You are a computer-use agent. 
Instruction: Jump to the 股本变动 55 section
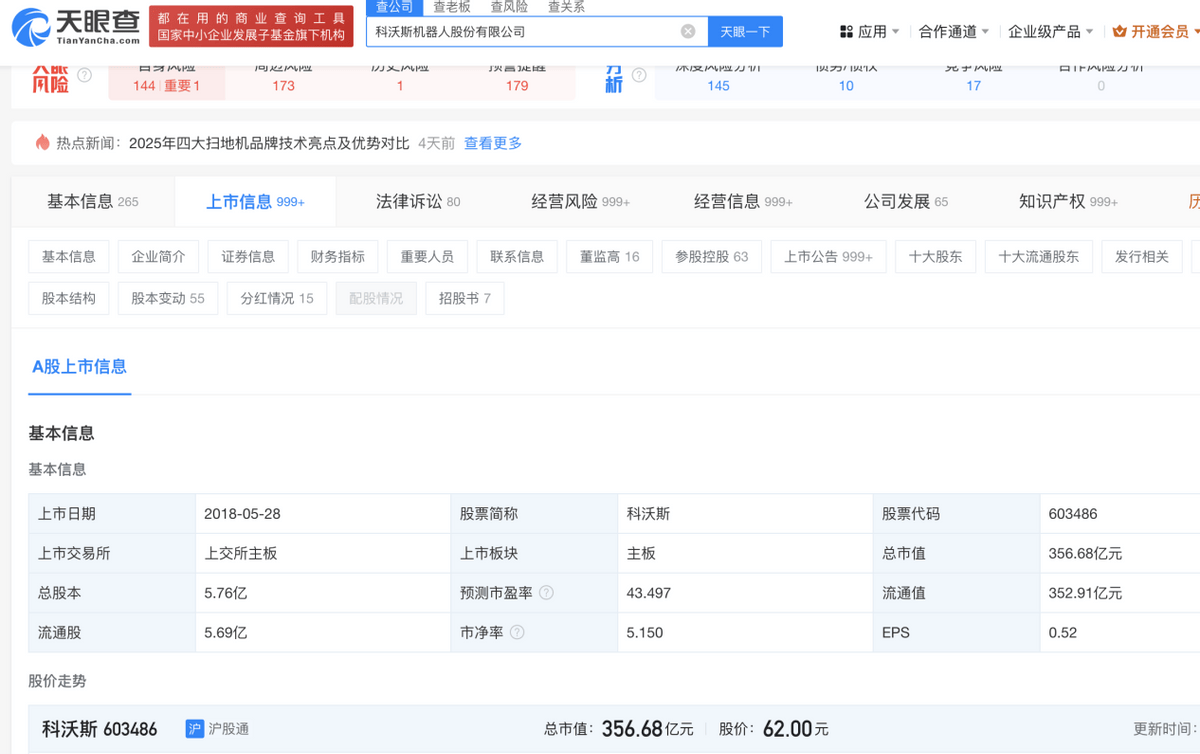(x=168, y=299)
